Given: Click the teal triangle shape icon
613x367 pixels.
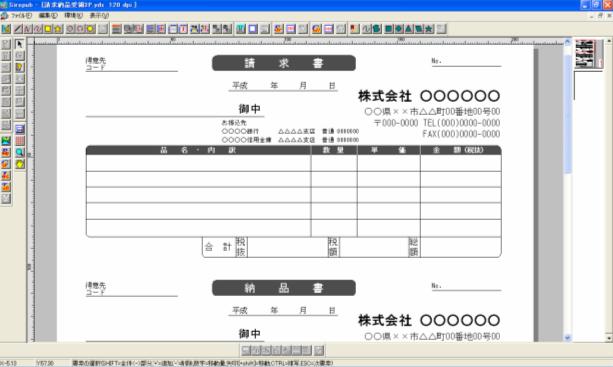Looking at the screenshot, I should click(409, 29).
